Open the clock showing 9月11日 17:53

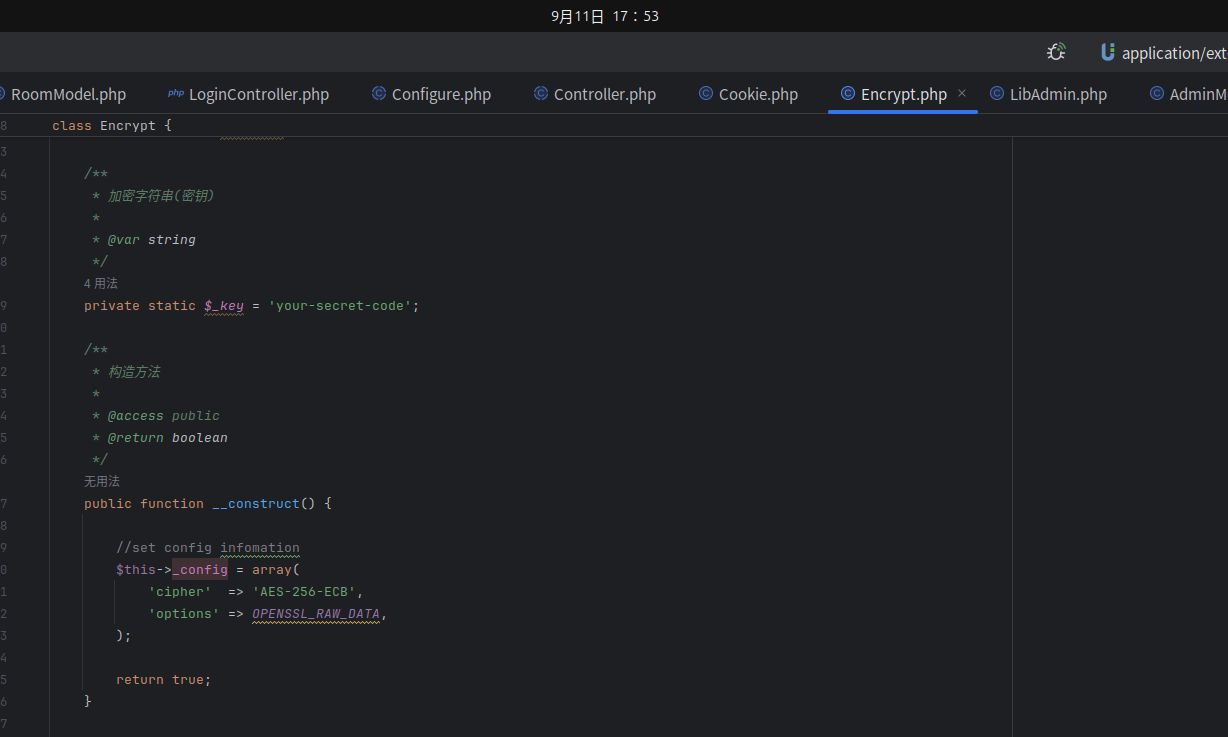(x=604, y=16)
